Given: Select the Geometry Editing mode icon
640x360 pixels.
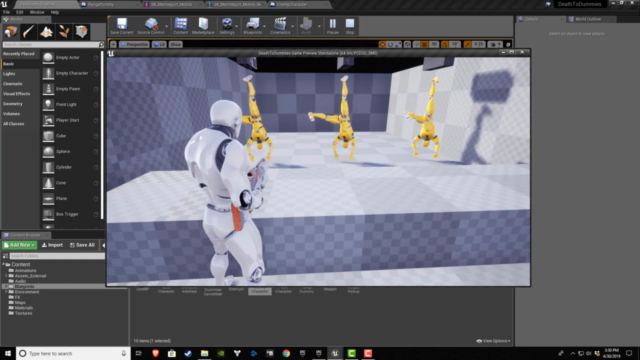Looking at the screenshot, I should click(x=81, y=32).
